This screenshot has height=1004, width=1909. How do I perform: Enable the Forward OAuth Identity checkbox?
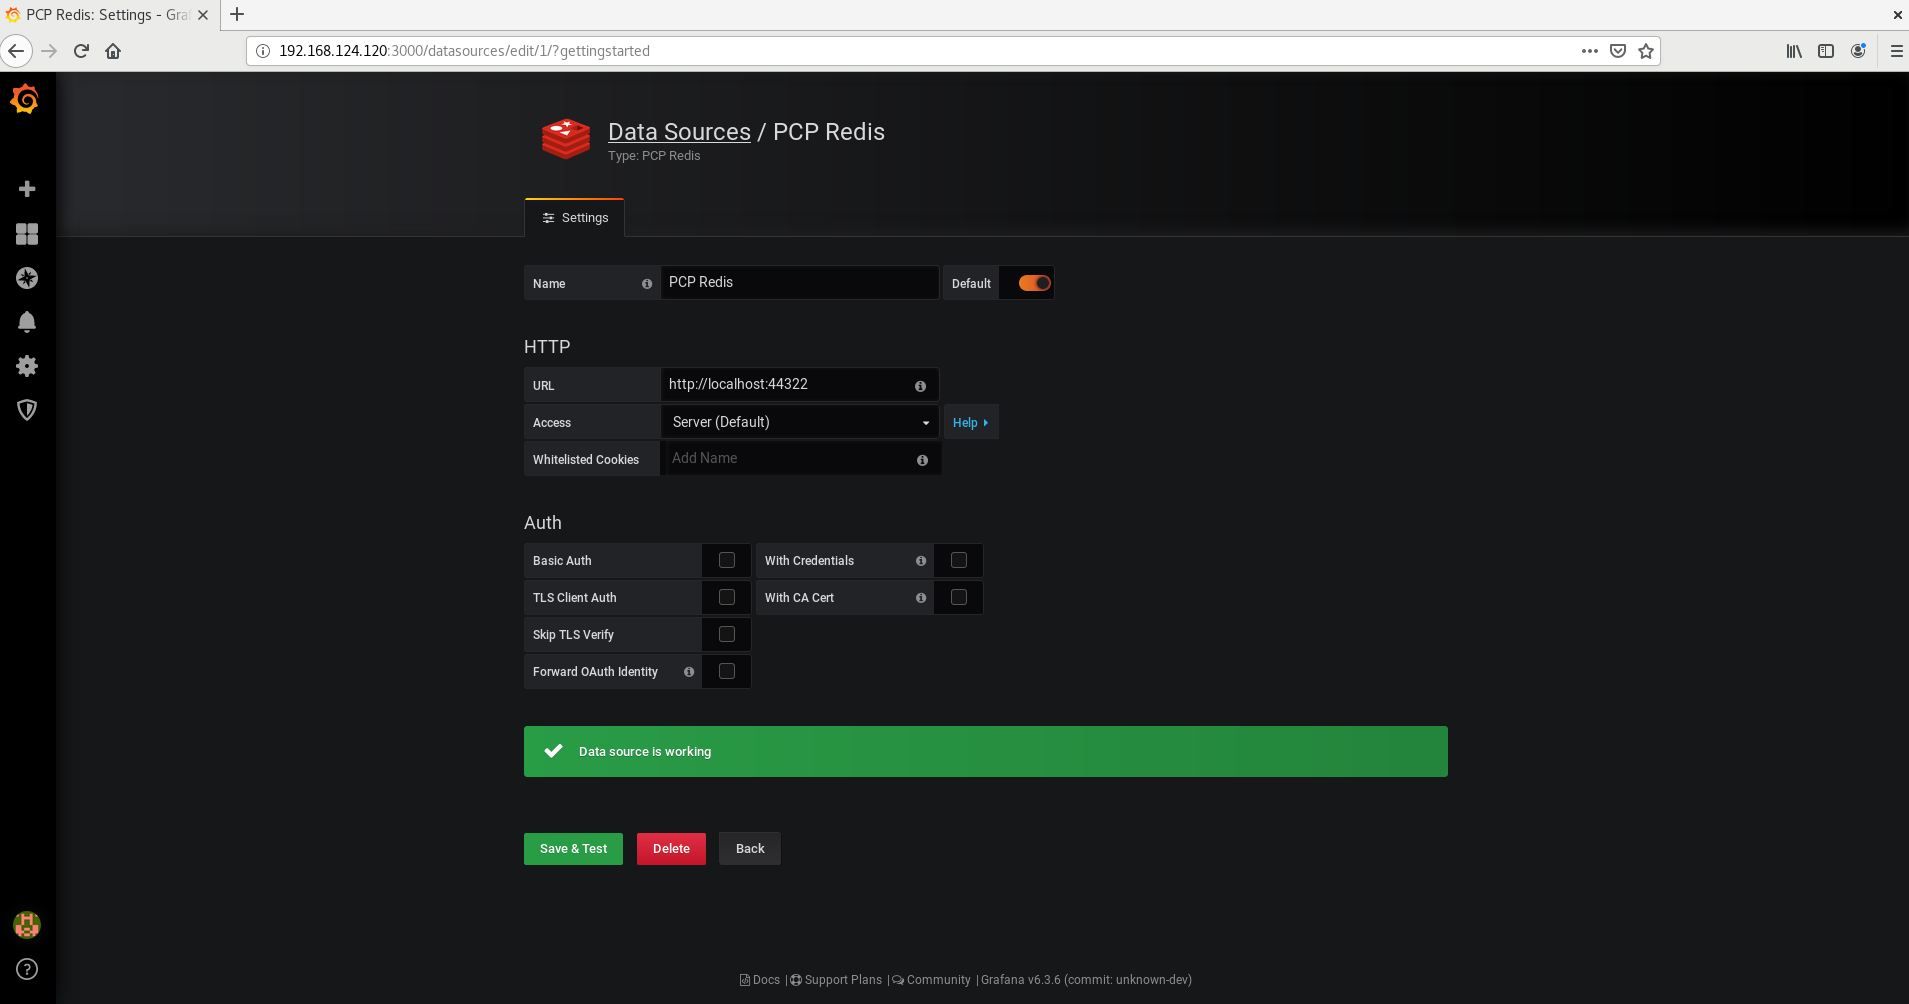coord(727,672)
